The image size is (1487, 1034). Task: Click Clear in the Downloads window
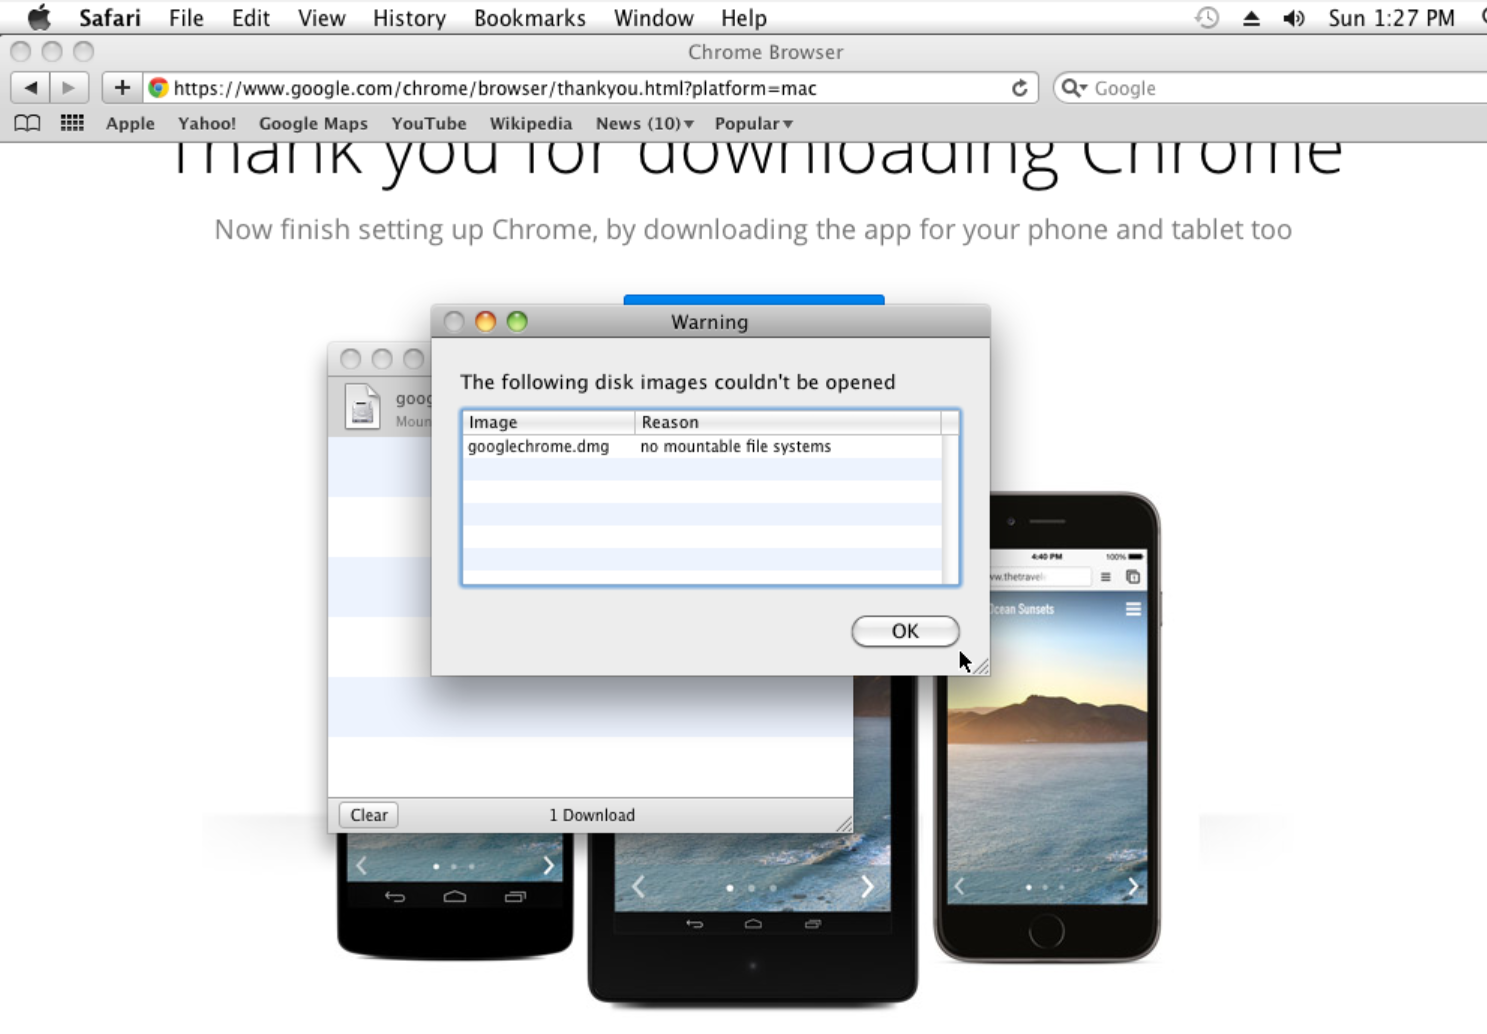(369, 815)
